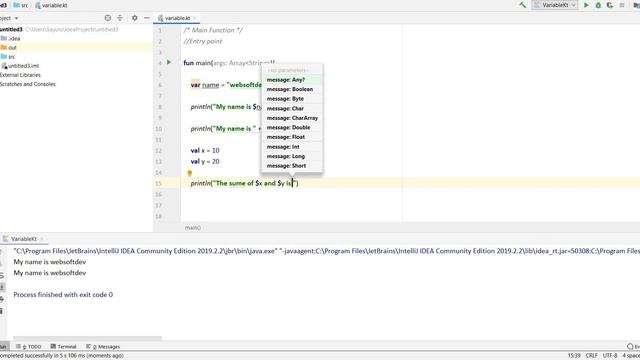The height and width of the screenshot is (360, 640).
Task: Click 'val y = 20' code line
Action: [x=205, y=162]
